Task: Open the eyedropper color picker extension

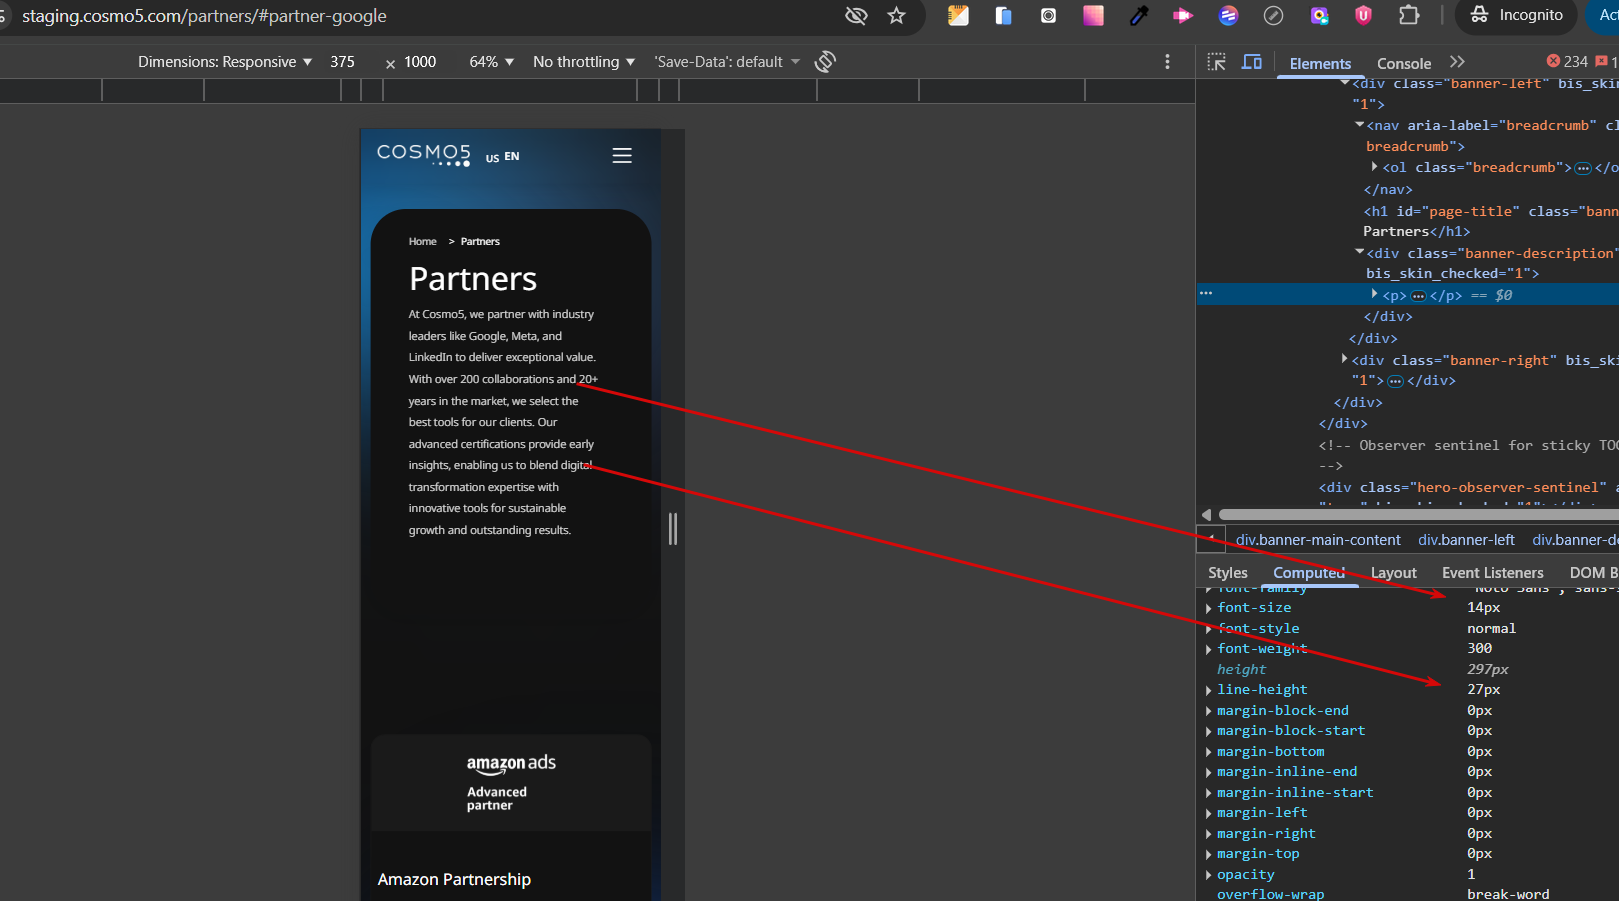Action: (1139, 15)
